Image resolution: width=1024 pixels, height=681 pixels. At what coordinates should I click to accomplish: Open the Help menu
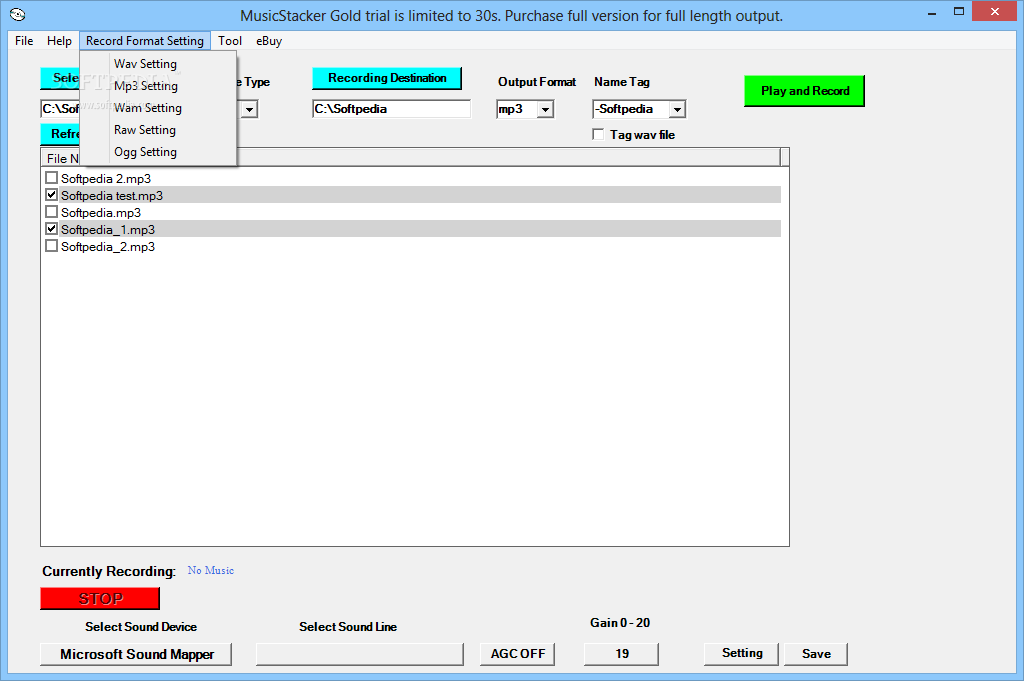point(59,40)
